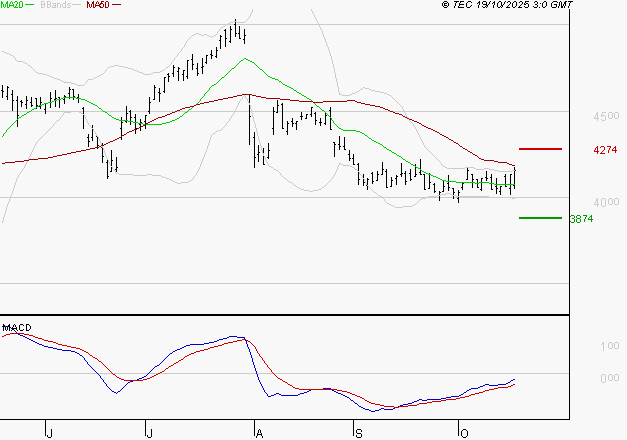Select the A month axis marker
The height and width of the screenshot is (440, 627).
(x=258, y=432)
